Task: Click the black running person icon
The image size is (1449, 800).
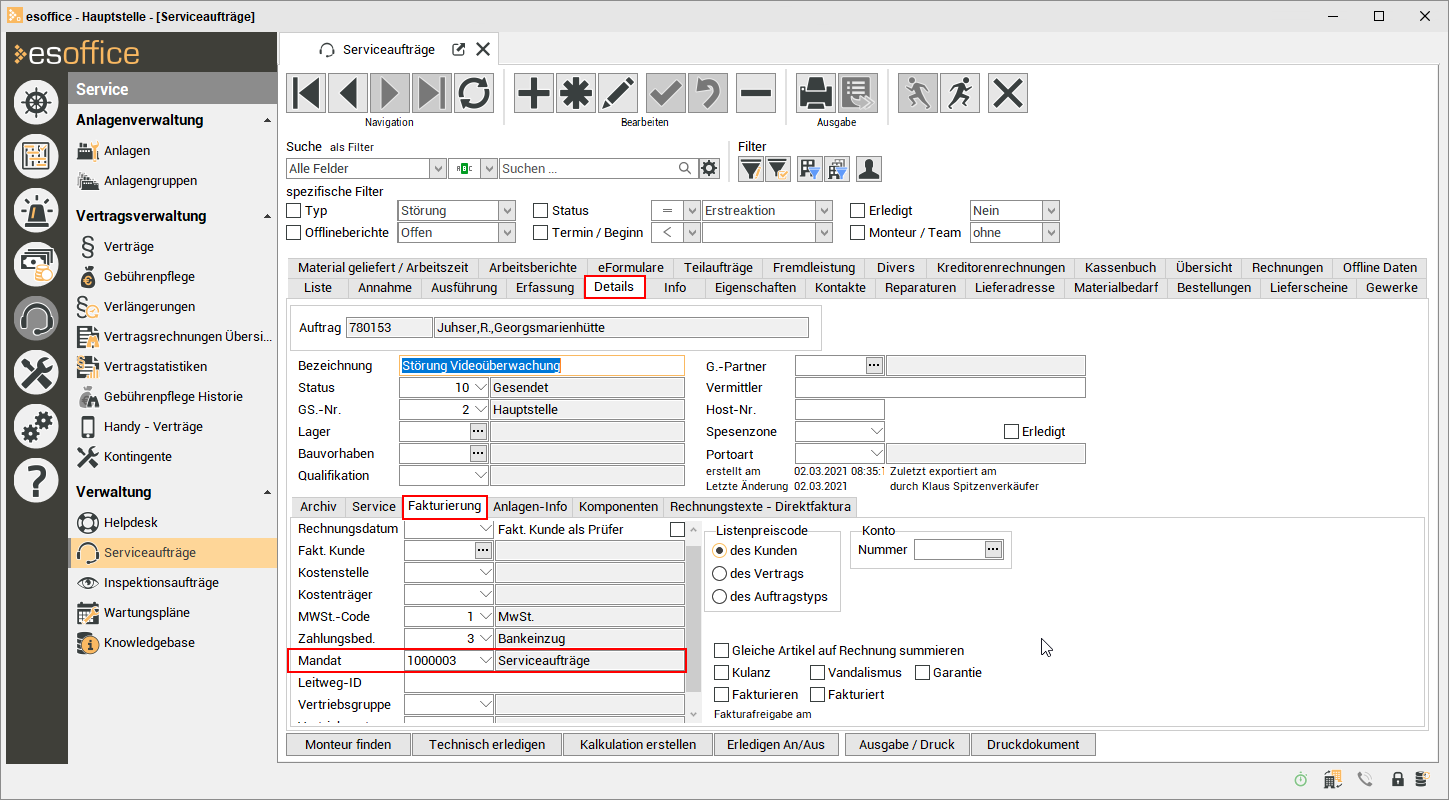Action: tap(959, 93)
